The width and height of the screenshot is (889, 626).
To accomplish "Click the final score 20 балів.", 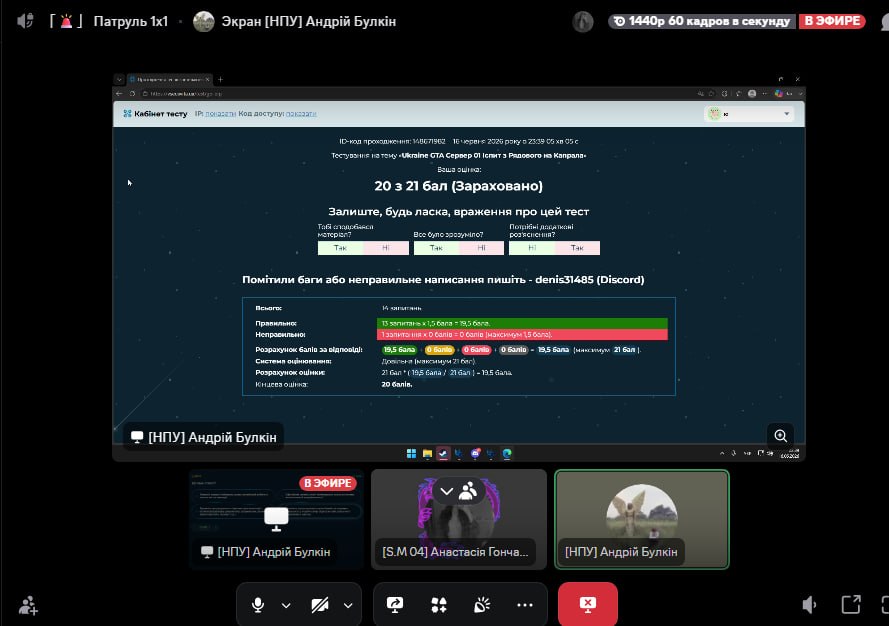I will (x=397, y=384).
